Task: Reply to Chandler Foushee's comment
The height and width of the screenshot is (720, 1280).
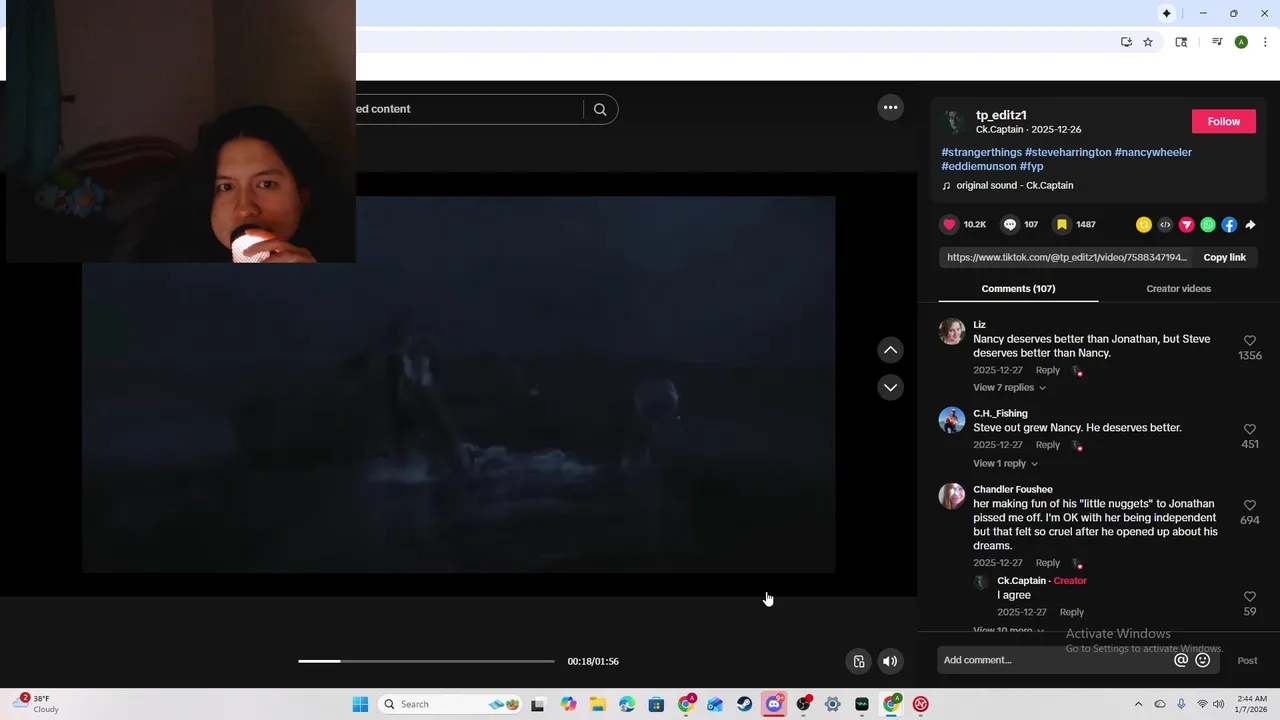Action: click(x=1047, y=563)
